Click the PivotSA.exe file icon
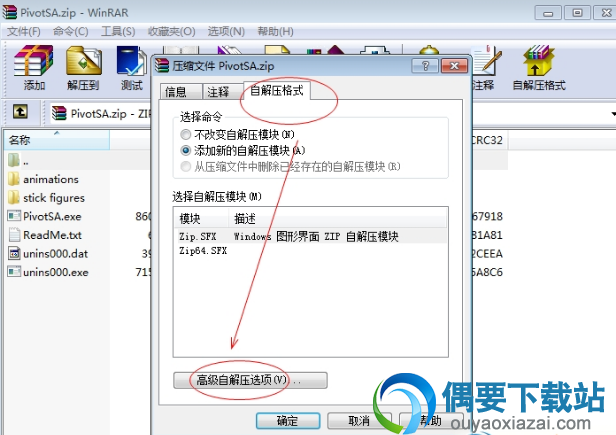Screen dimensions: 616x435 click(14, 216)
